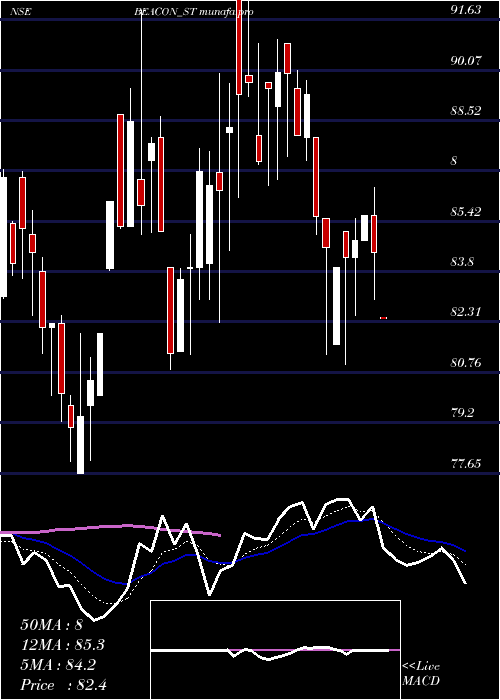Viewport: 500px width, 700px height.
Task: Click the <<Live MACD label
Action: (x=421, y=674)
